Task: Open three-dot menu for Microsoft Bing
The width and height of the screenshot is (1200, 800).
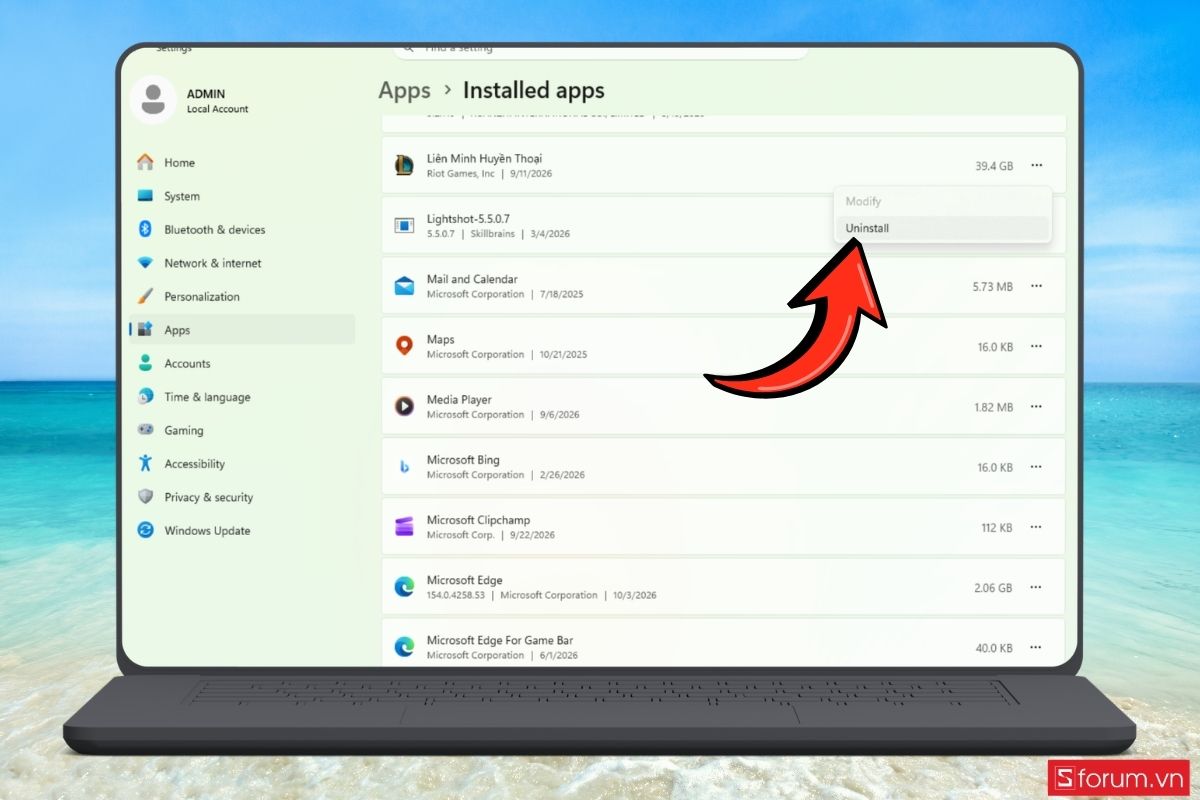Action: pyautogui.click(x=1036, y=467)
